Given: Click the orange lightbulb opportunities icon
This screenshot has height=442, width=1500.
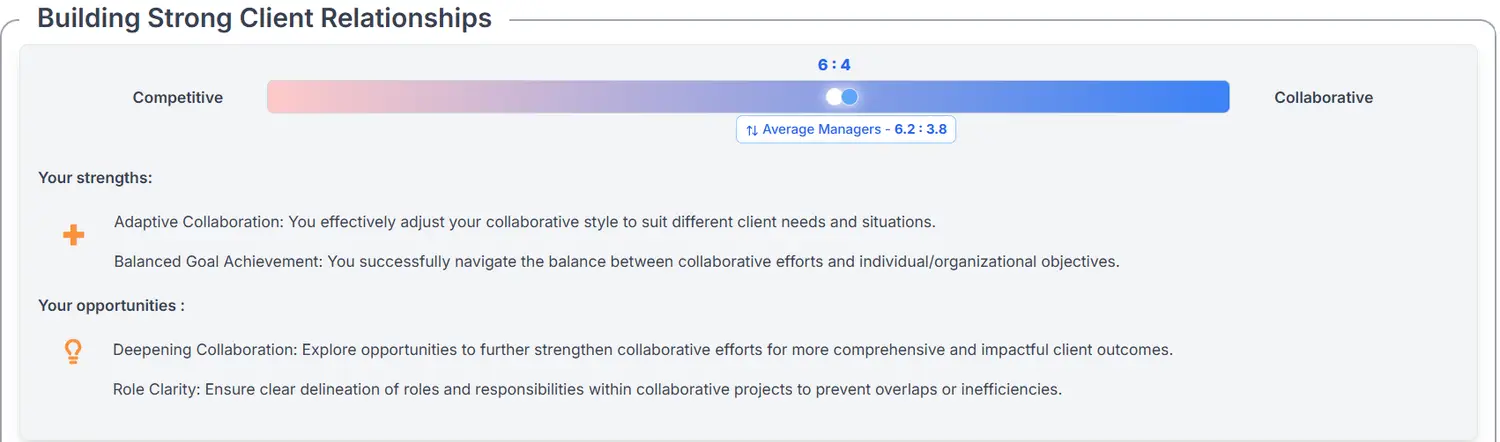Looking at the screenshot, I should tap(72, 351).
